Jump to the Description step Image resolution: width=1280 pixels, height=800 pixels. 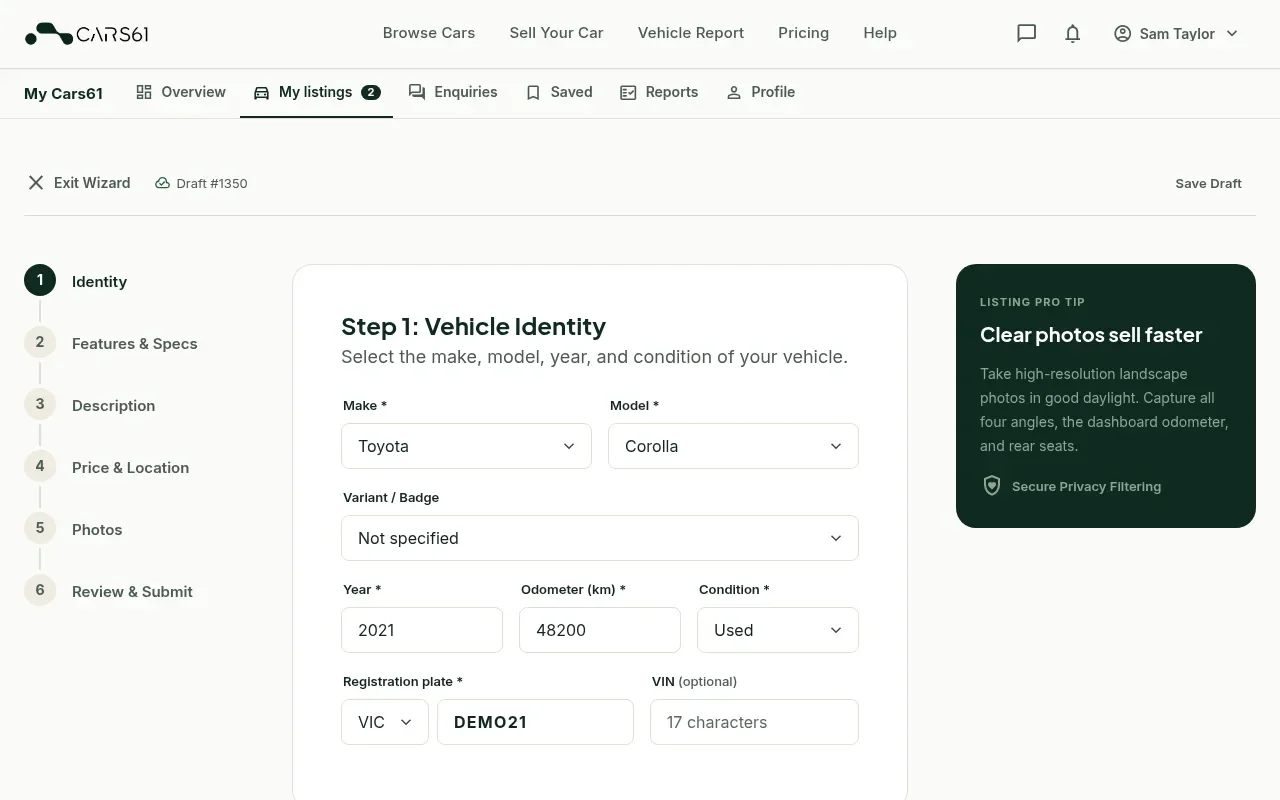coord(114,405)
